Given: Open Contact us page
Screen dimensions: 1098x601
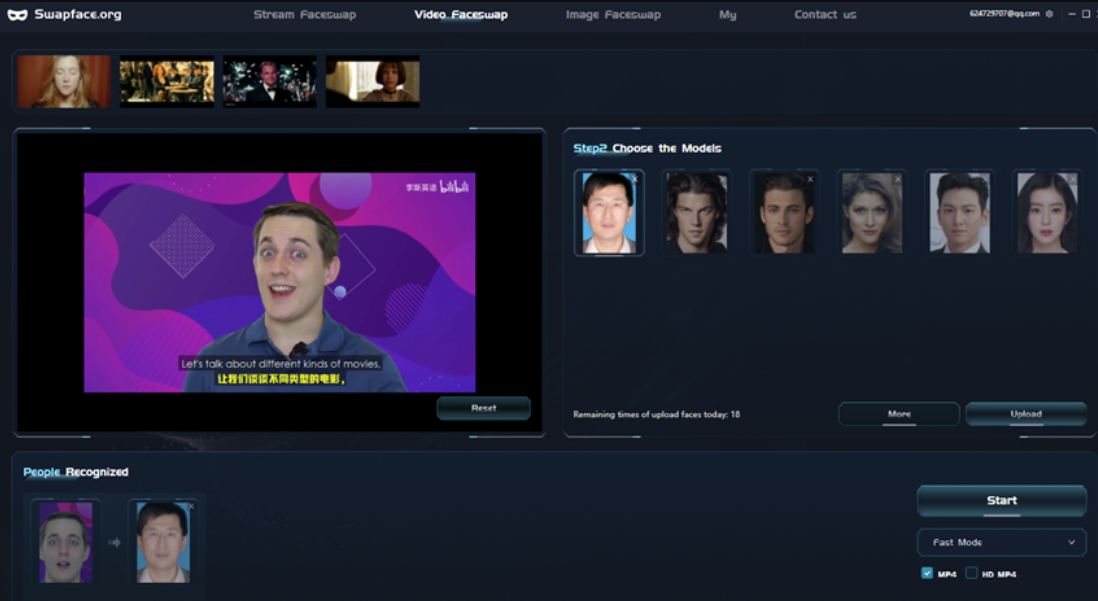Looking at the screenshot, I should 825,15.
